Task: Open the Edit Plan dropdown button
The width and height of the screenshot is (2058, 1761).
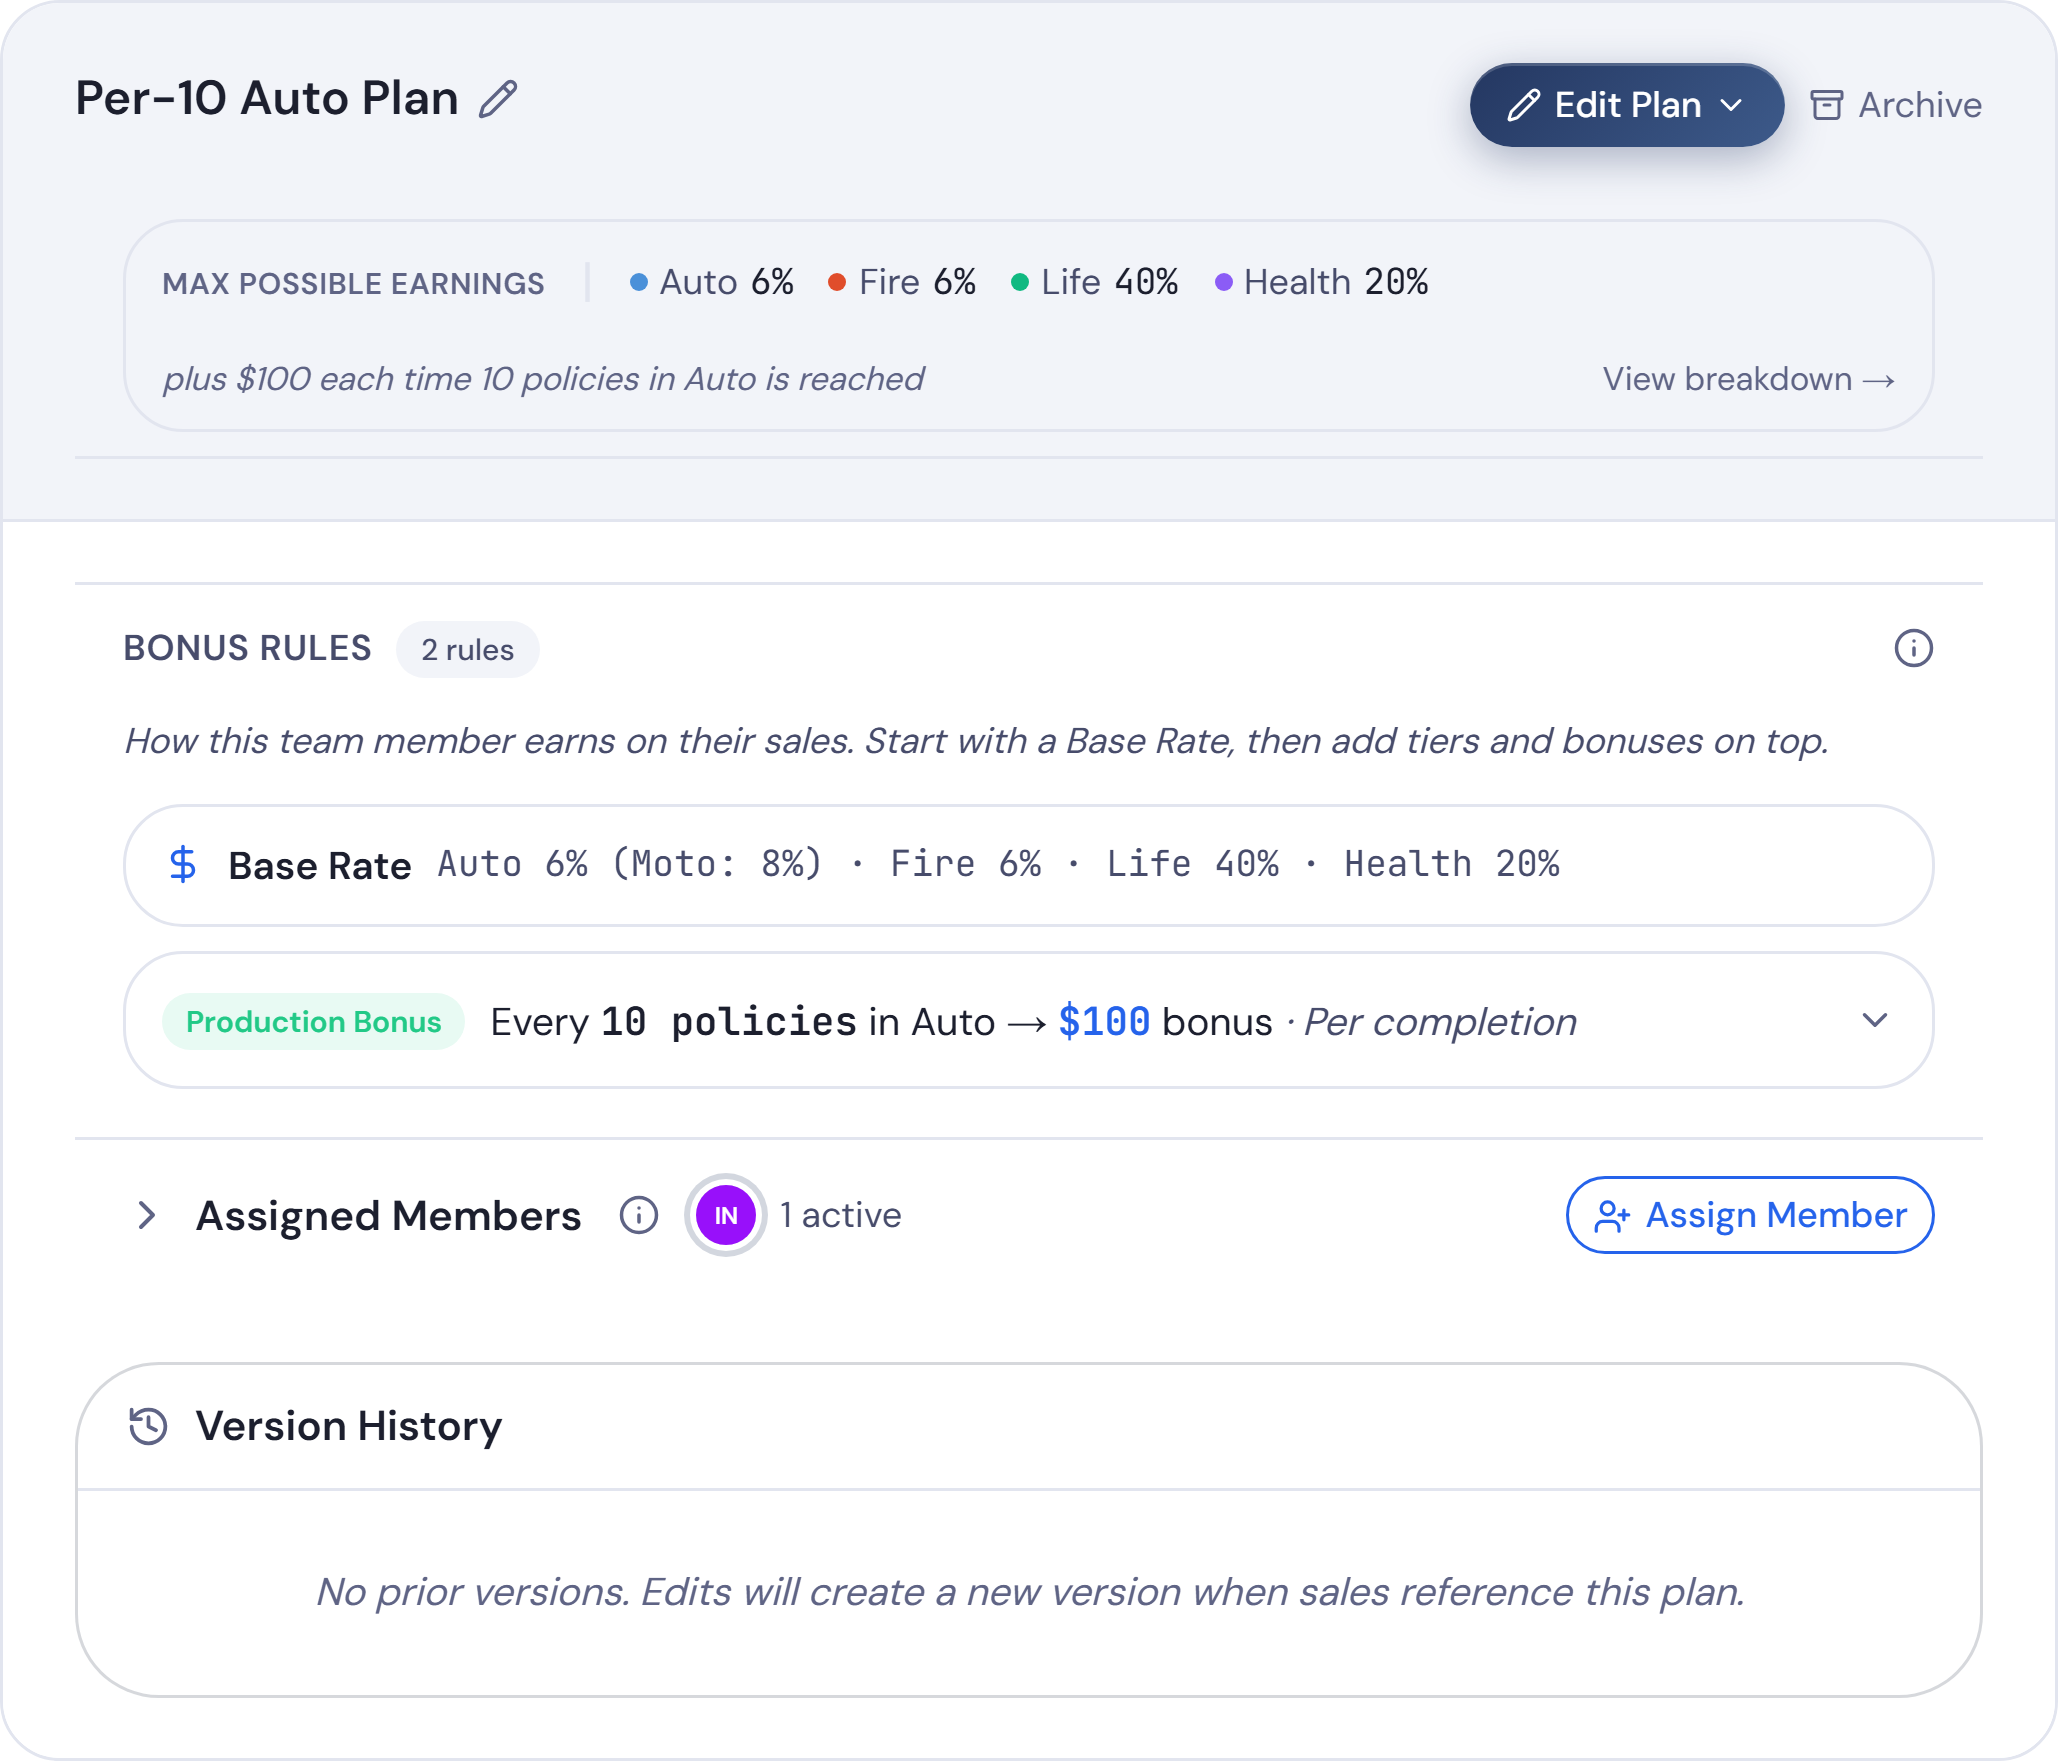Action: coord(1626,105)
